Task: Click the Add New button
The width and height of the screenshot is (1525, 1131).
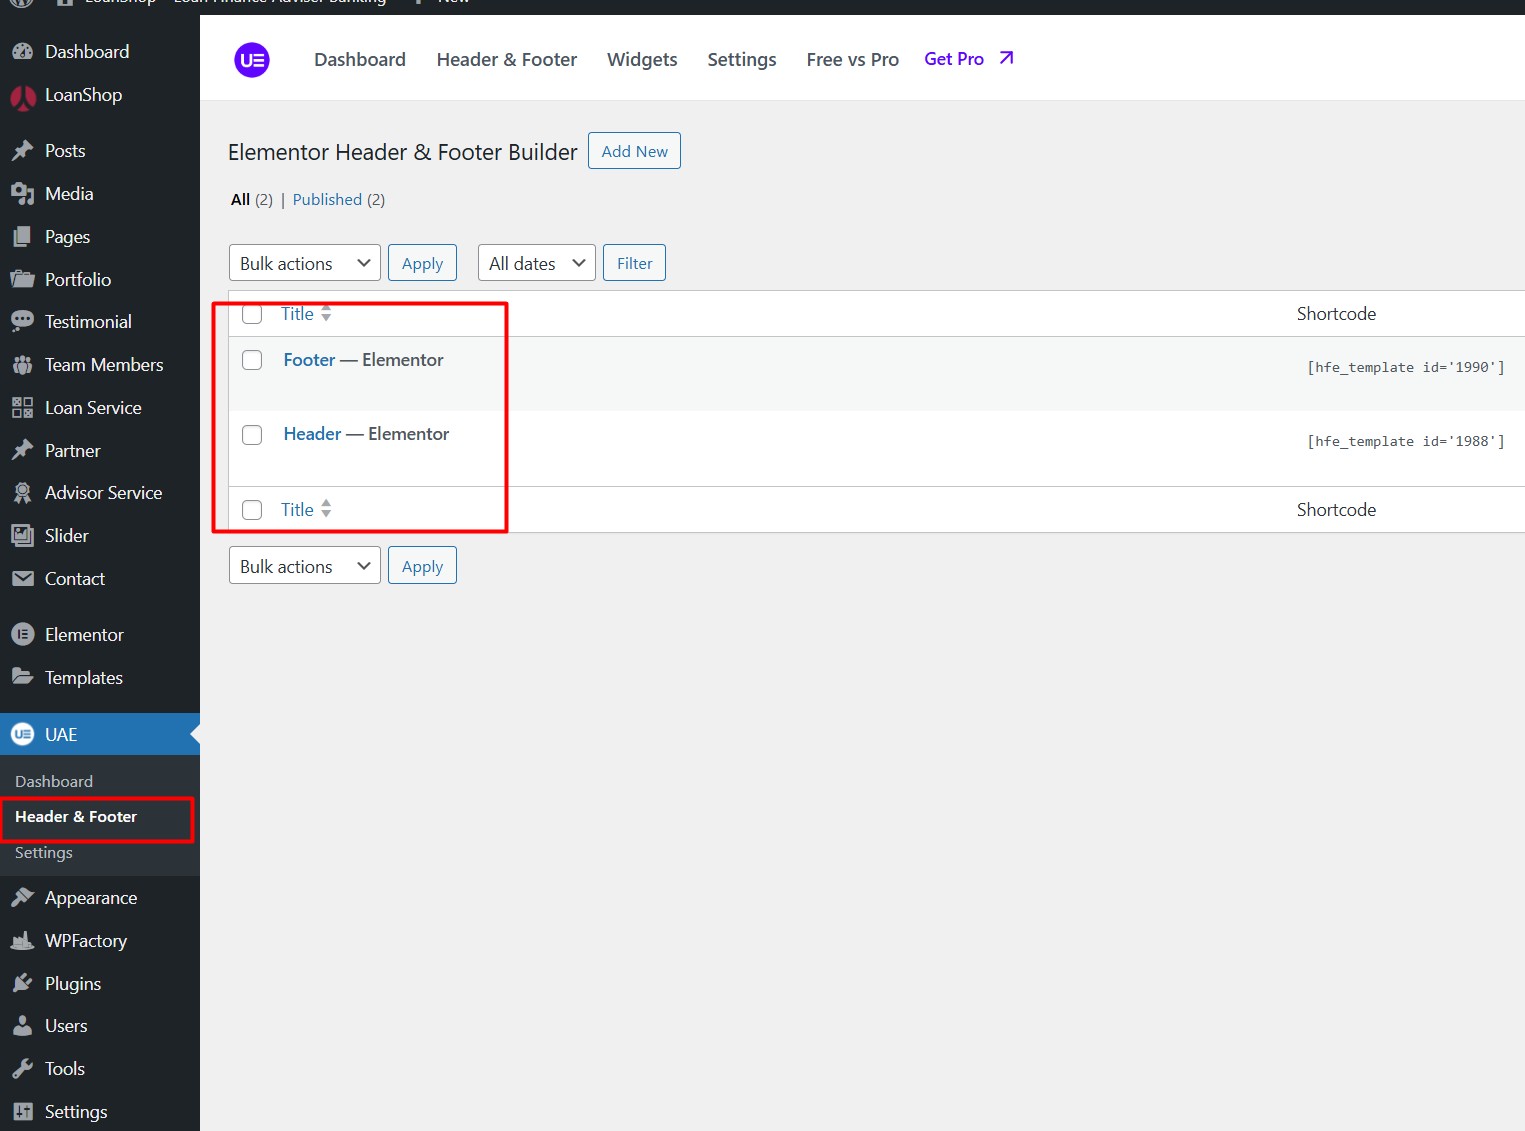Action: tap(634, 151)
